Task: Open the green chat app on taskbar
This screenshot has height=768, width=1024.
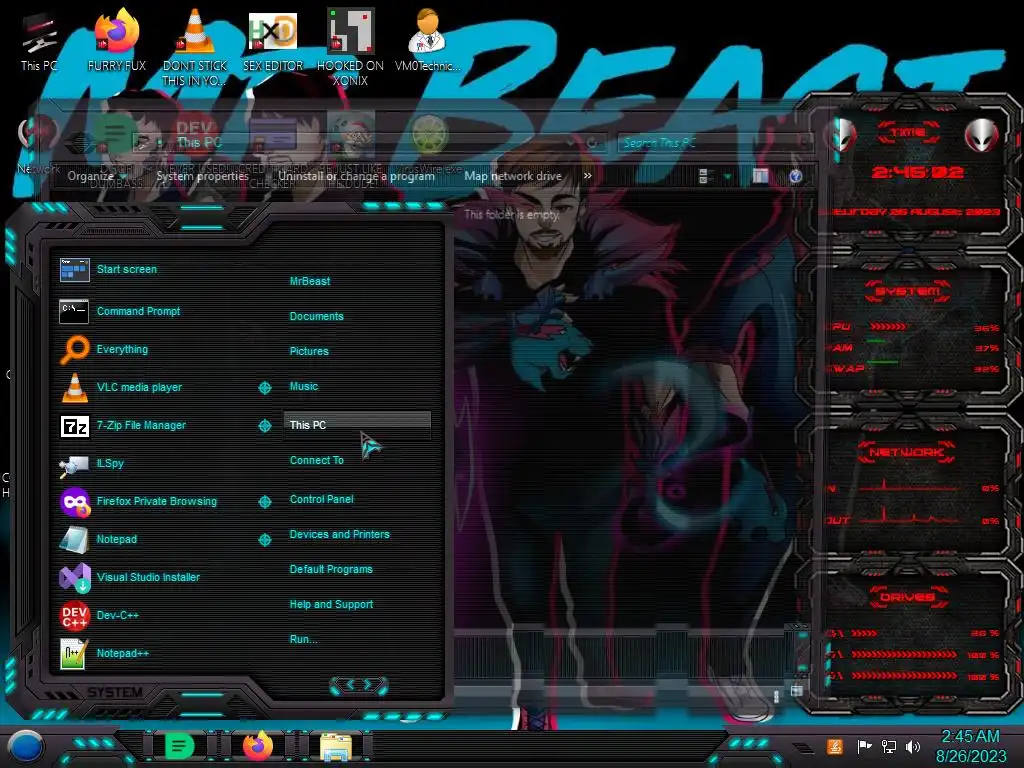Action: (179, 746)
